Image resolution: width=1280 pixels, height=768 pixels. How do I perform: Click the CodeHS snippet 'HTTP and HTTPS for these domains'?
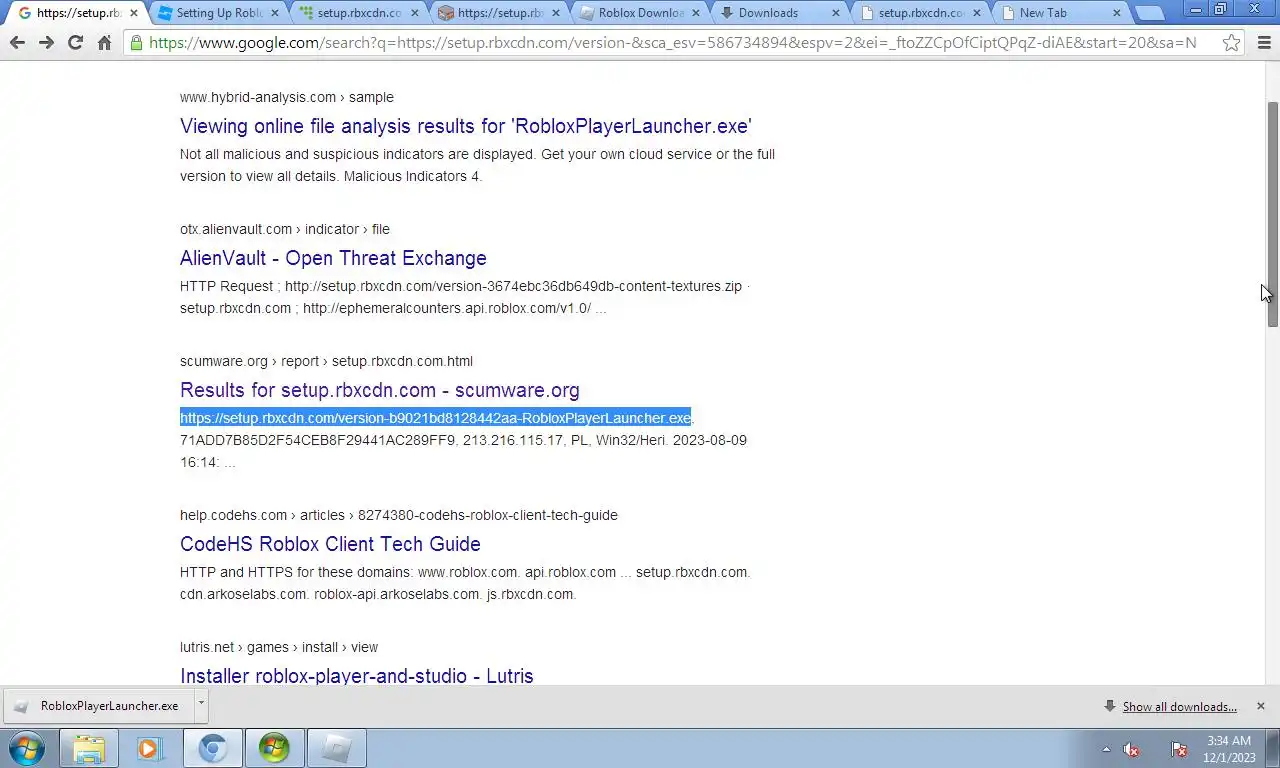click(296, 572)
